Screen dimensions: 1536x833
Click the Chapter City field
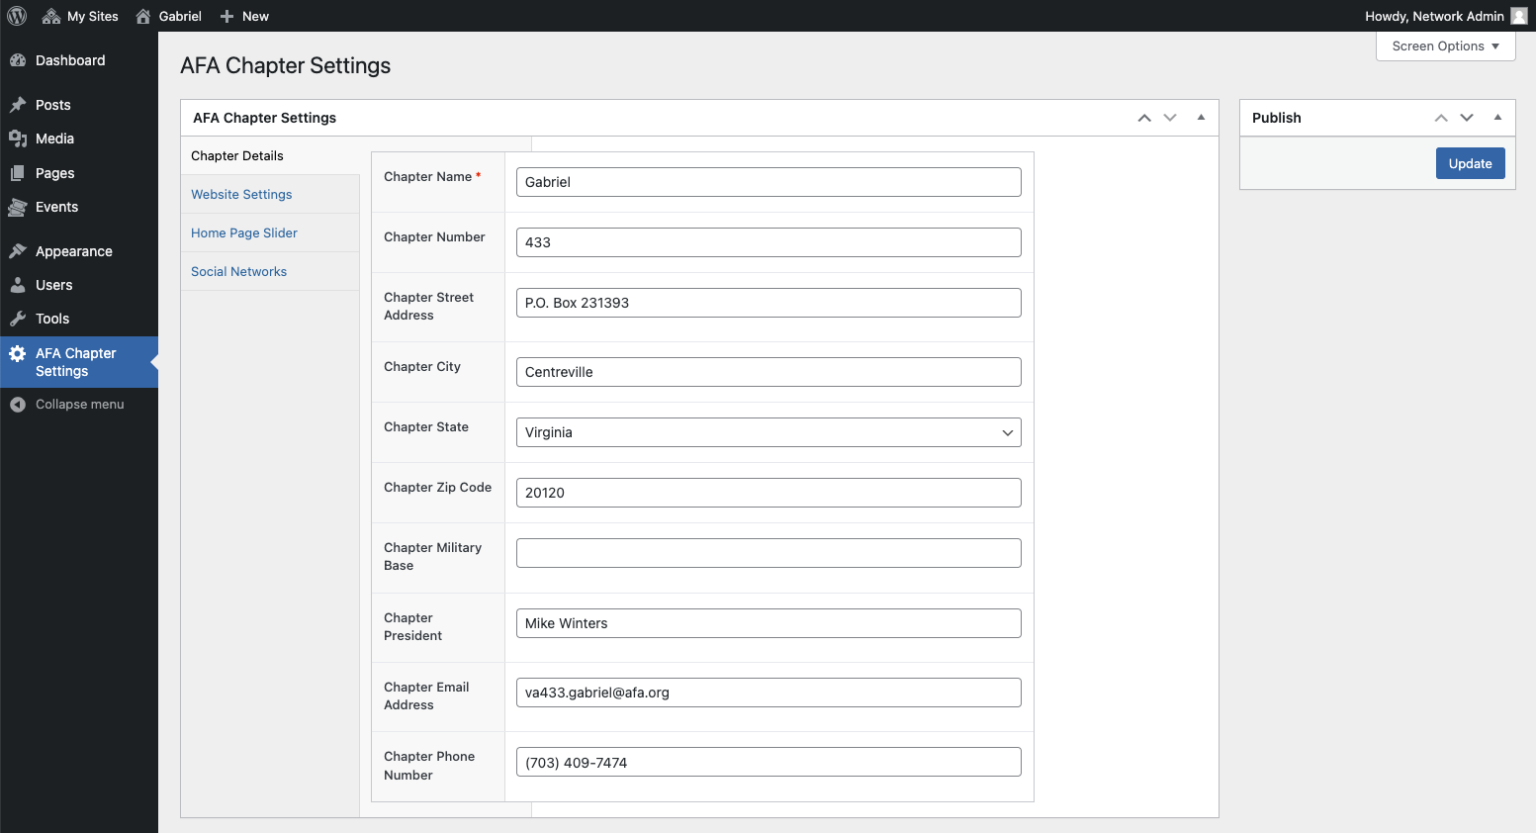(x=769, y=372)
